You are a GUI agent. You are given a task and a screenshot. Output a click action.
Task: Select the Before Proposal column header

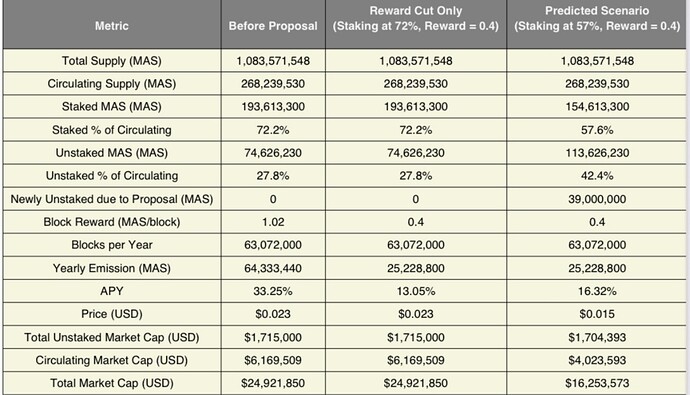click(273, 26)
